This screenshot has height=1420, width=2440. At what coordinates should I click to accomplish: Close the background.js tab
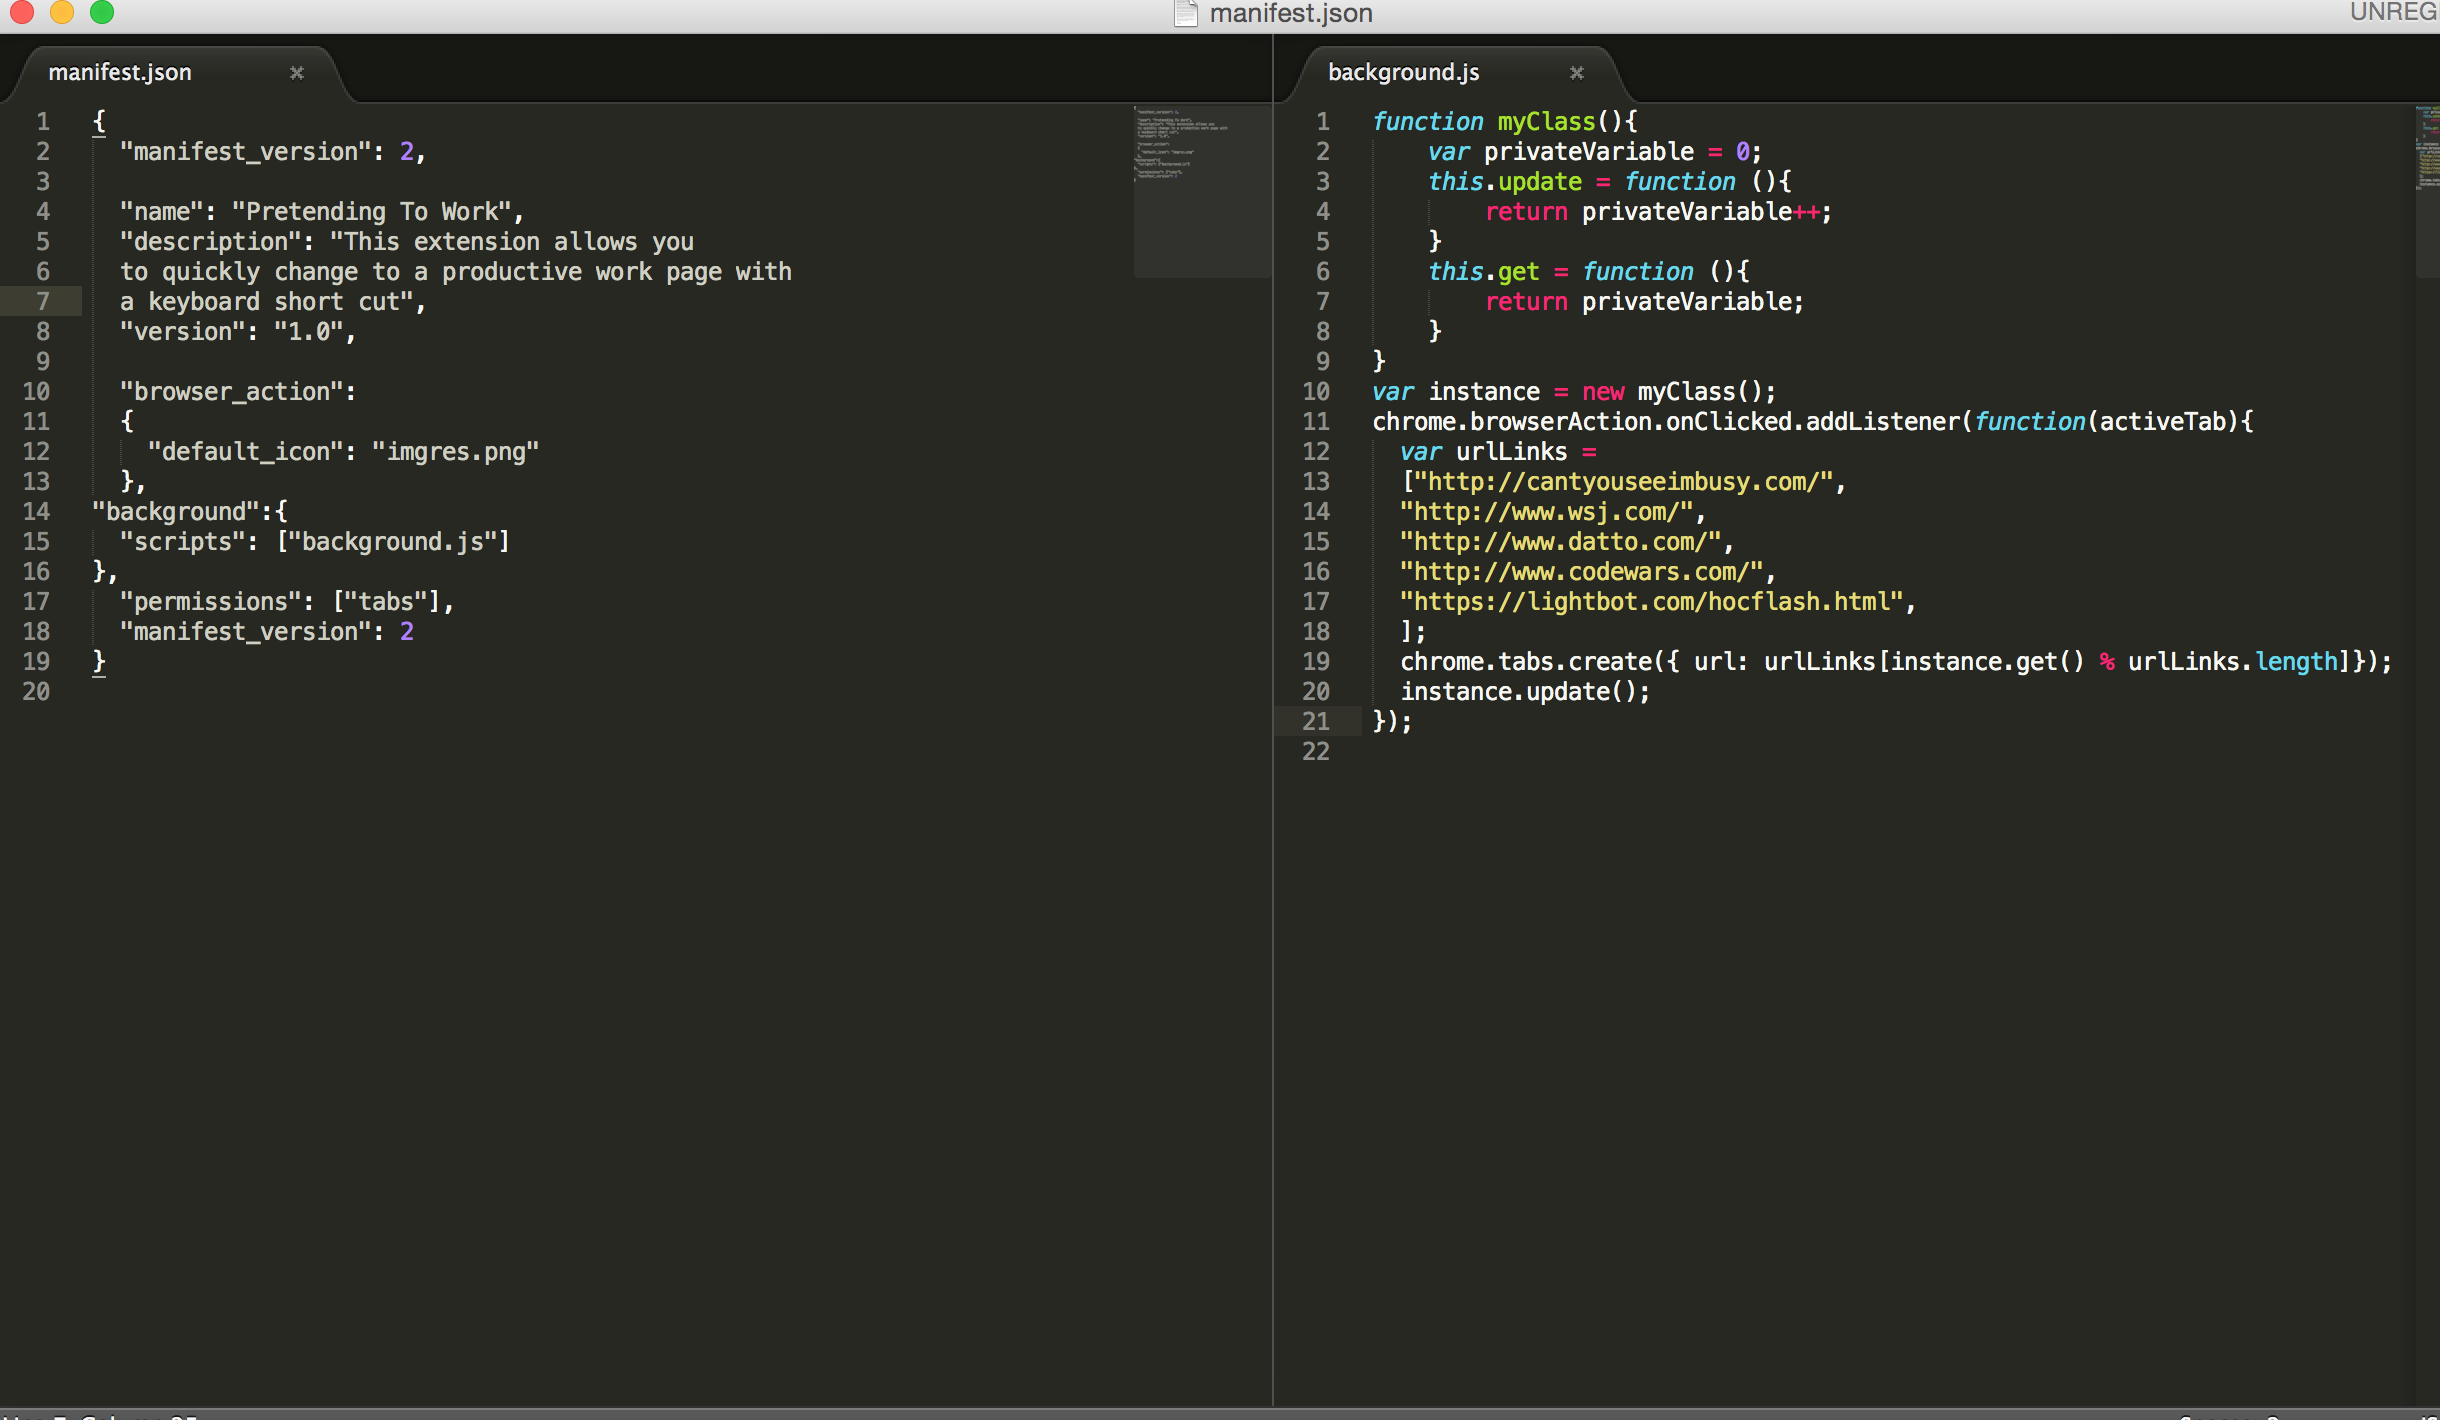(1576, 73)
